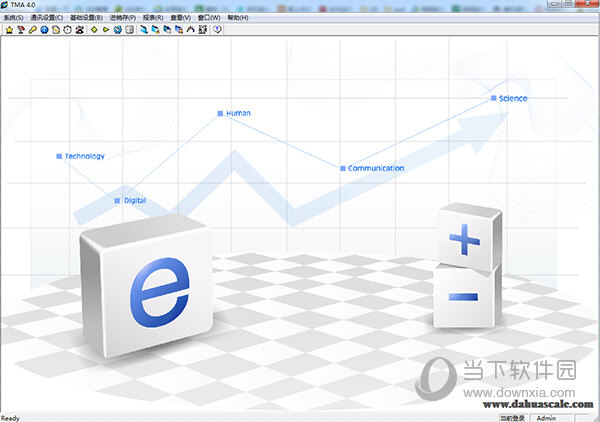
Task: Click the black grid pattern toolbar icon
Action: click(203, 29)
